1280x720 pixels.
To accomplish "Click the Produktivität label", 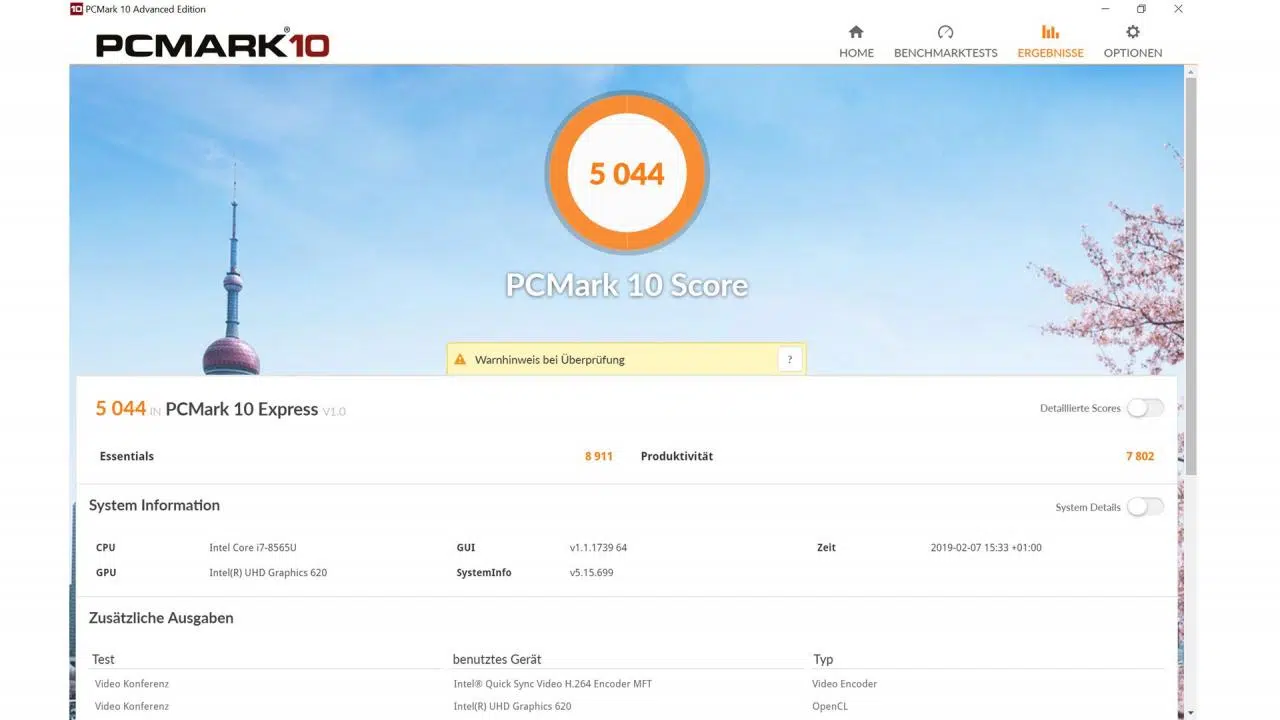I will pyautogui.click(x=677, y=456).
